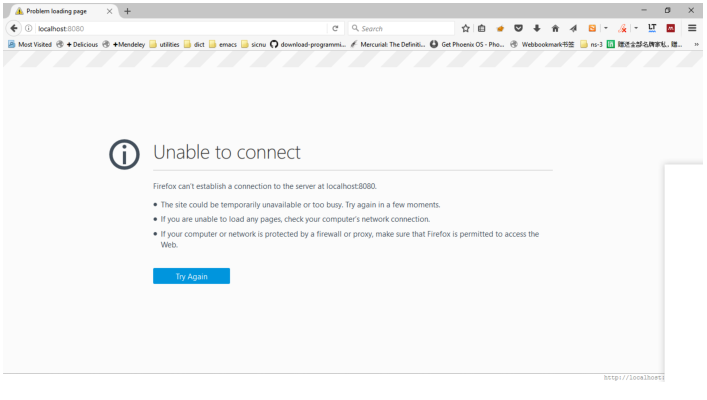Viewport: 707px width, 400px height.
Task: Click the Unable to connect heading
Action: coord(227,152)
